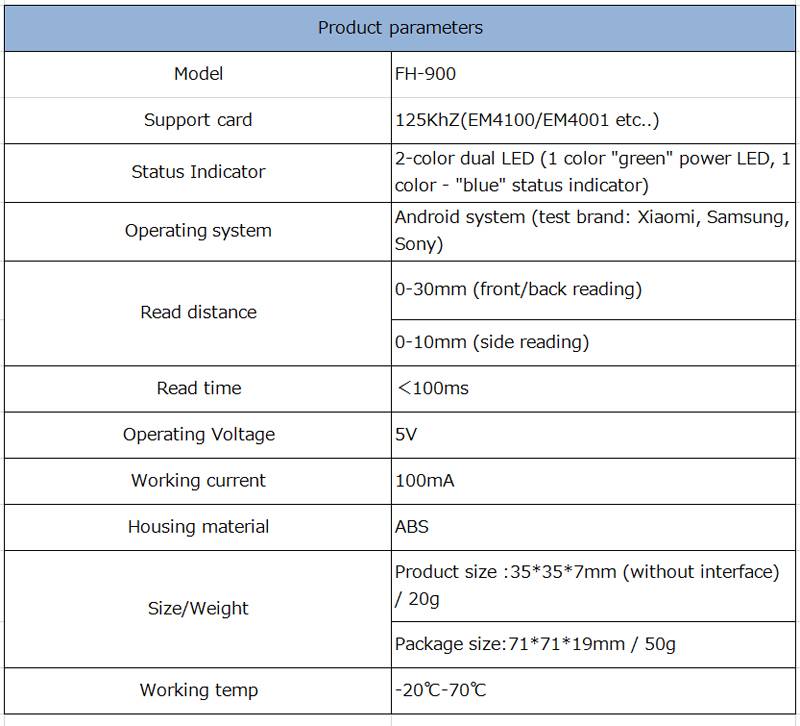Click the Product size 35*35*7mm cell

tap(586, 585)
